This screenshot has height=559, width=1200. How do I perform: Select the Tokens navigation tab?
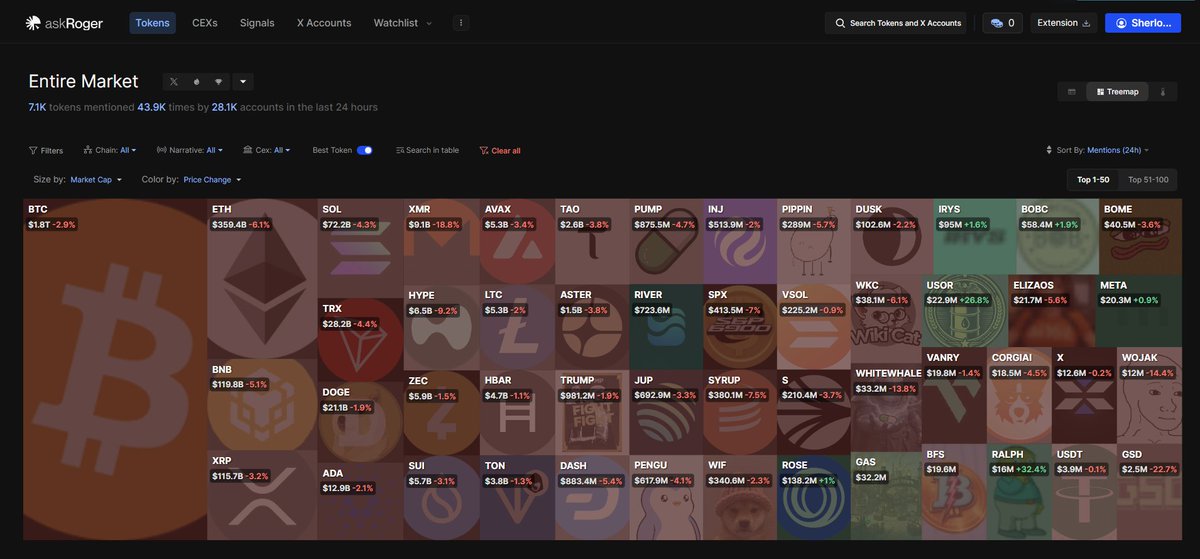click(x=152, y=22)
